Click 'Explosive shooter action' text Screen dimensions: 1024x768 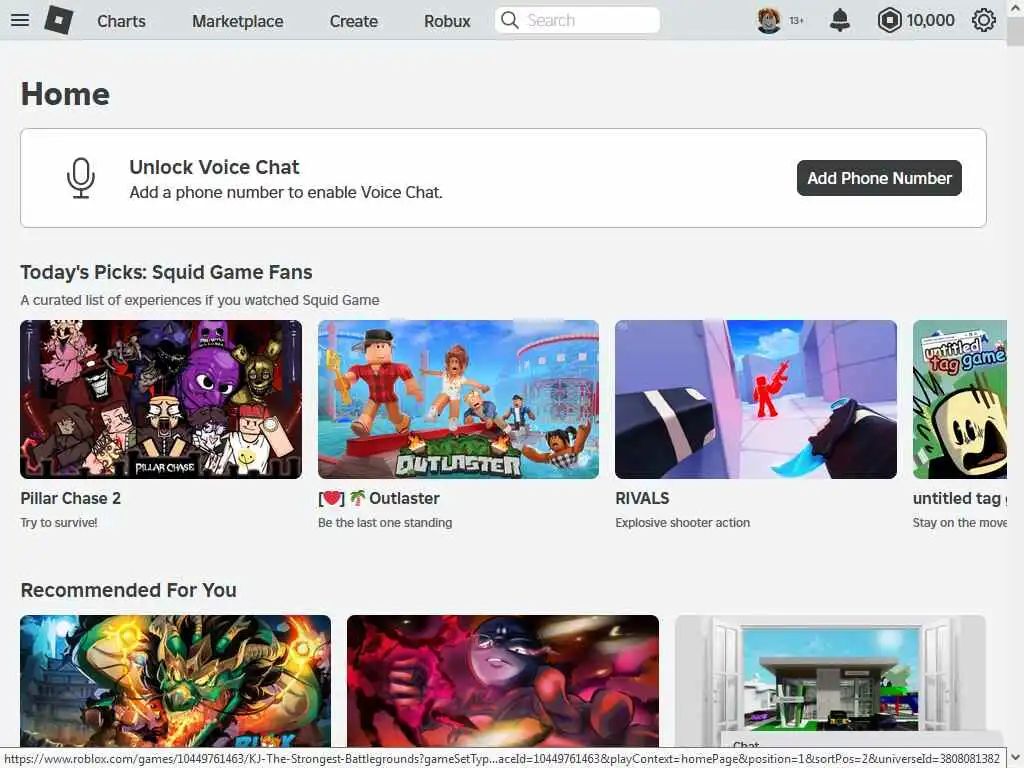pos(682,522)
